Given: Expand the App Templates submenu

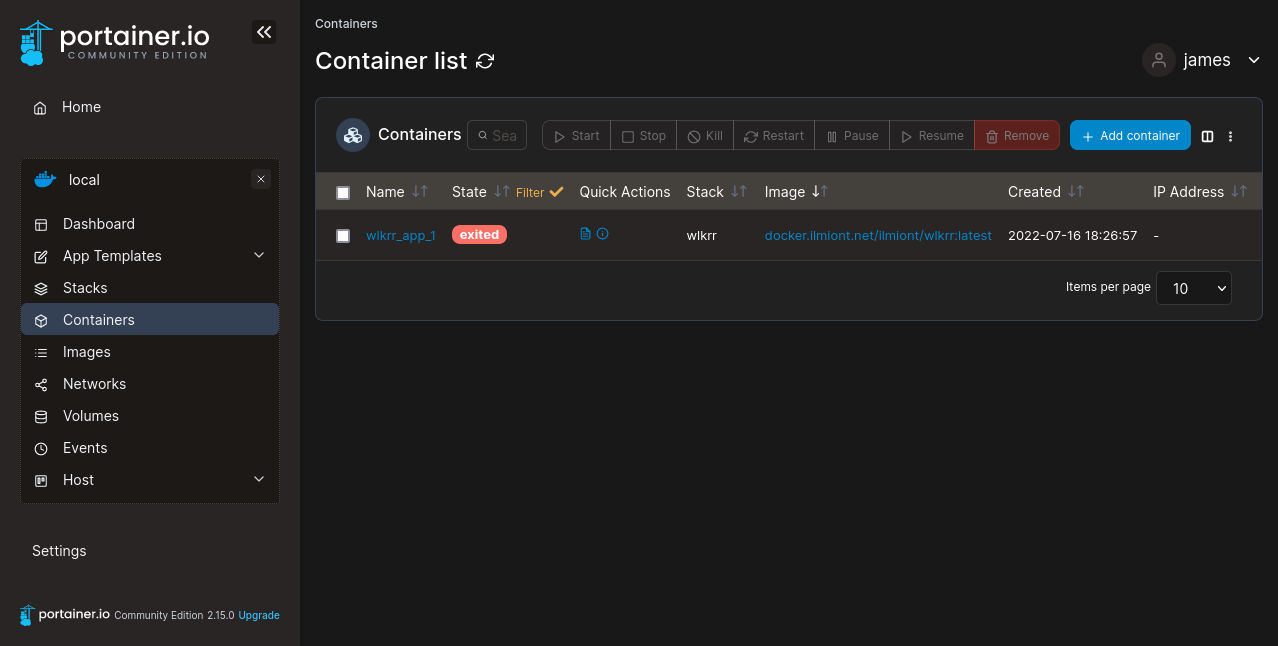Looking at the screenshot, I should 259,256.
